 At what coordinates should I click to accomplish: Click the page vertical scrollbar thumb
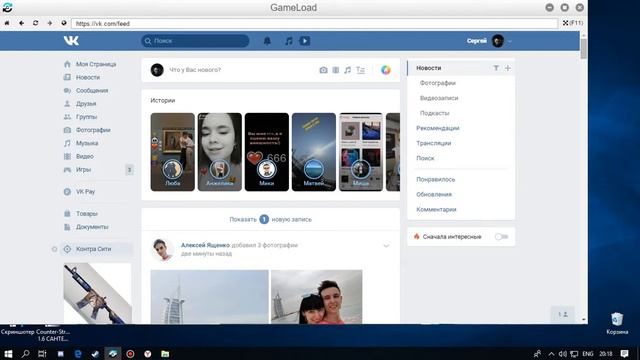pos(584,48)
